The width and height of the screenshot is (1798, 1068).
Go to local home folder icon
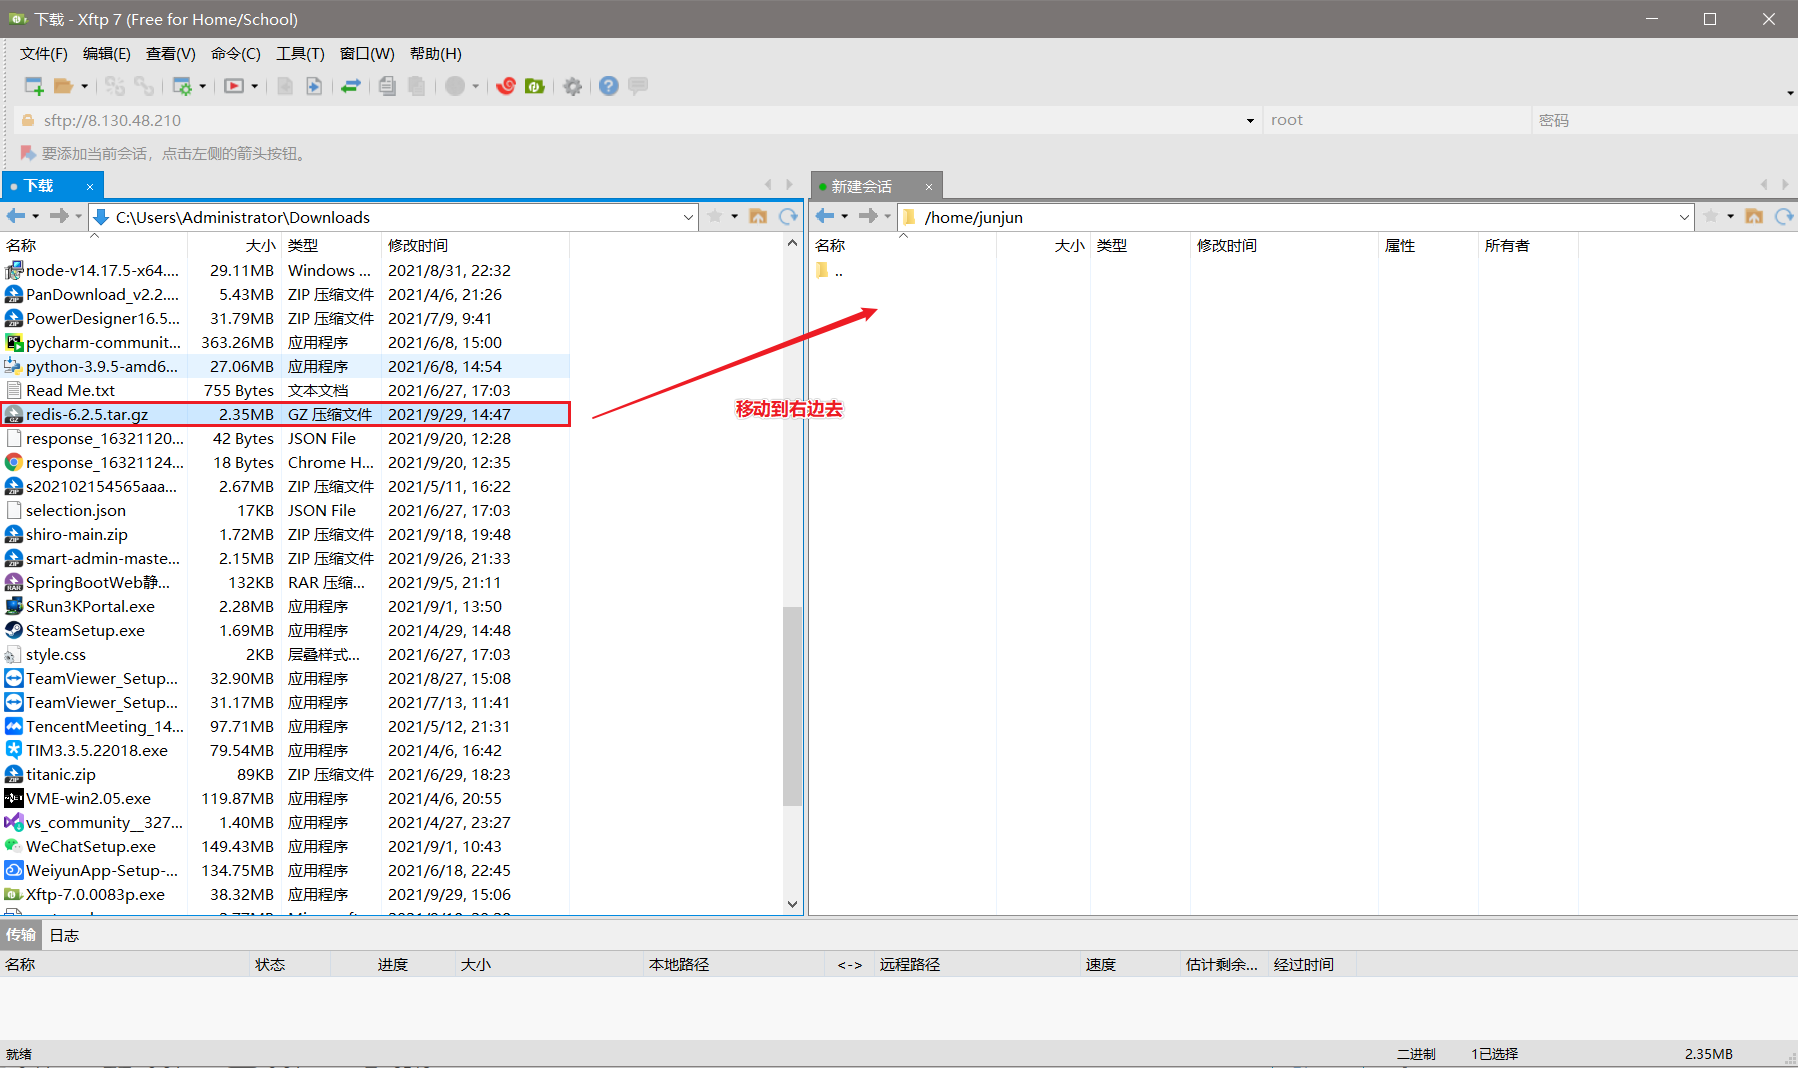click(758, 216)
